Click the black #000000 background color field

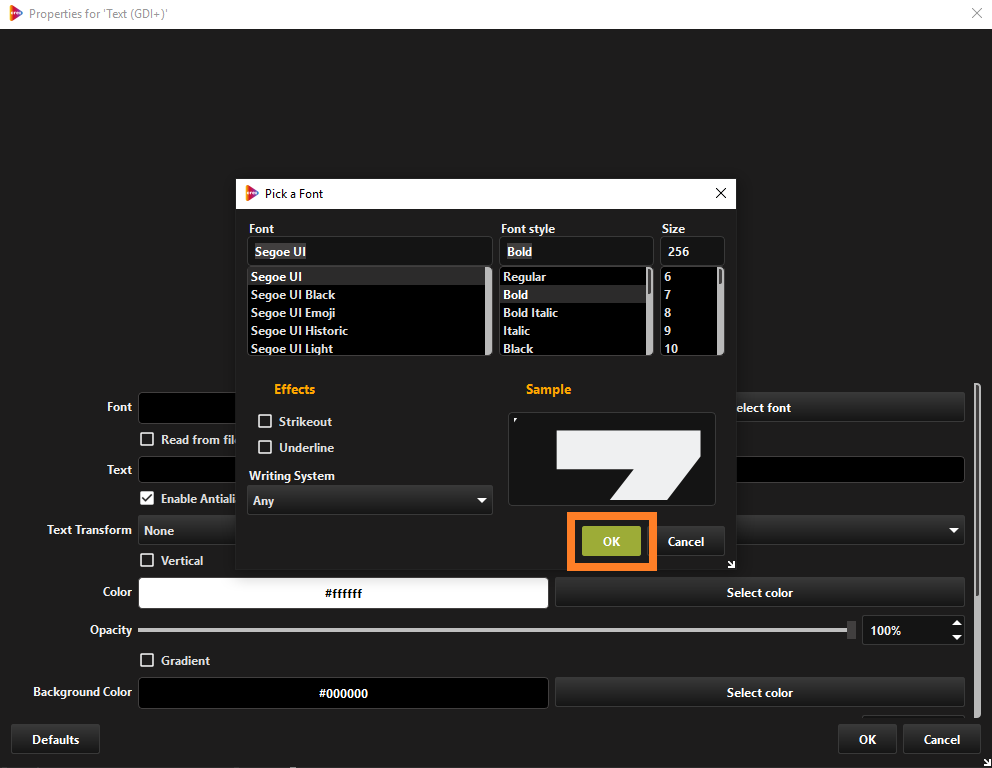(x=344, y=693)
